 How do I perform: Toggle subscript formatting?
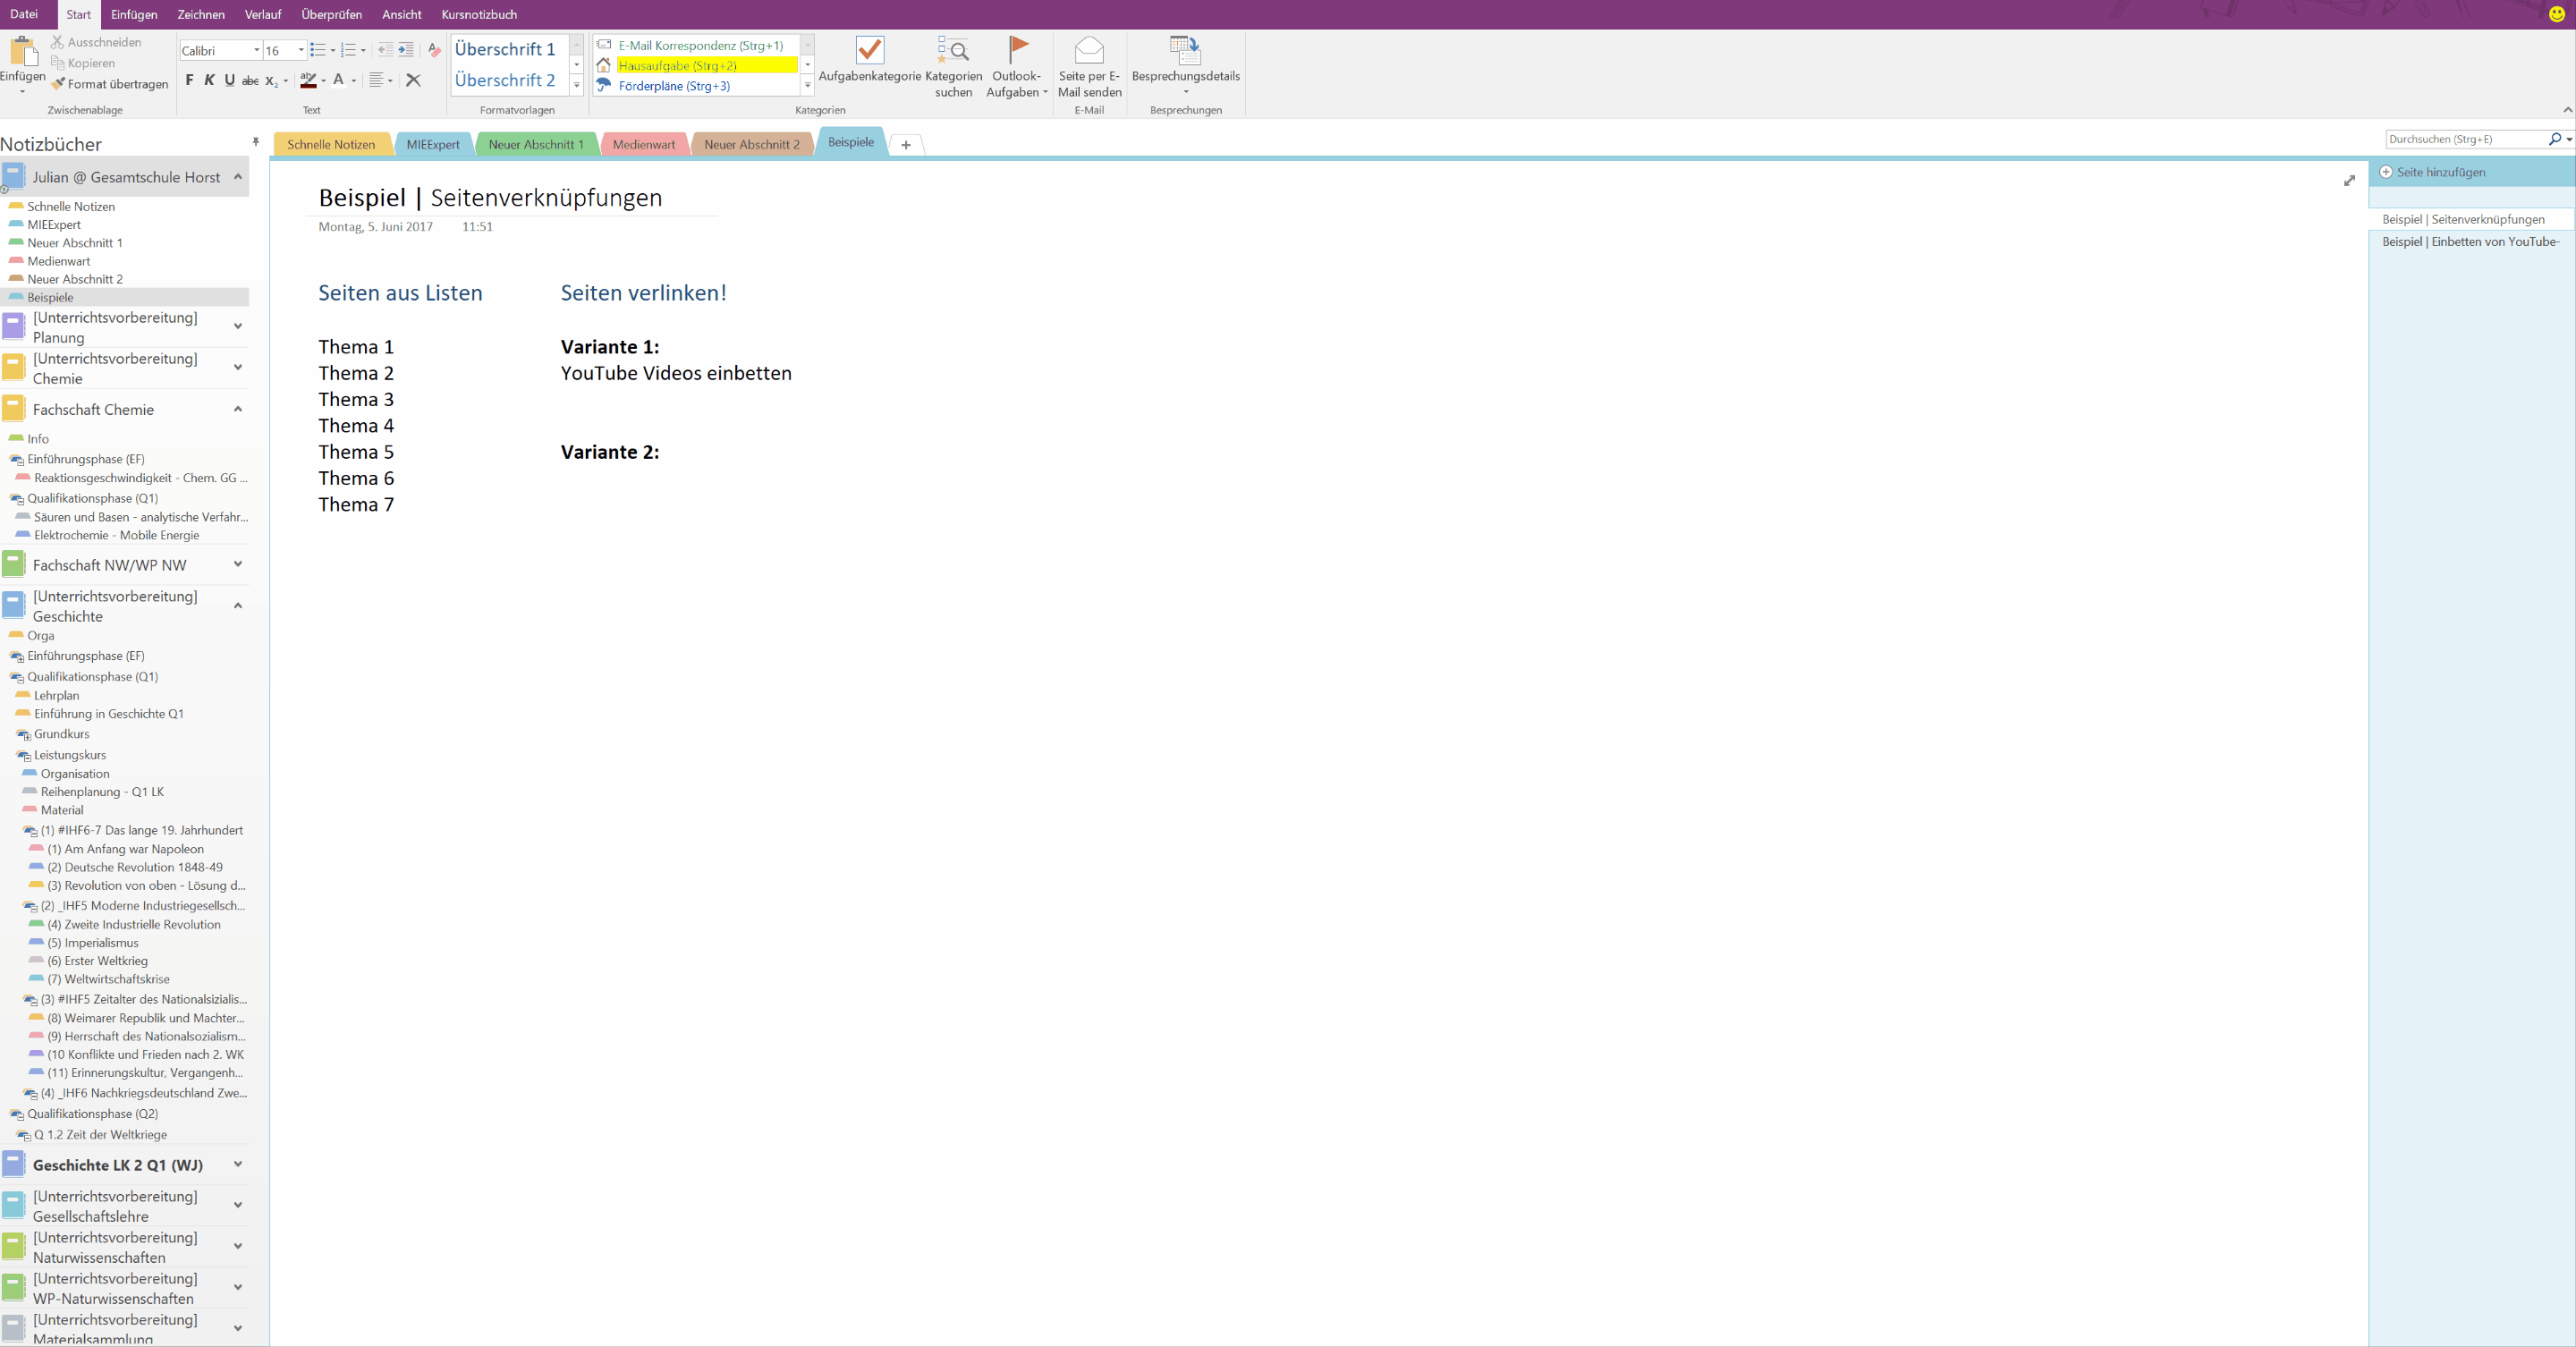(271, 81)
